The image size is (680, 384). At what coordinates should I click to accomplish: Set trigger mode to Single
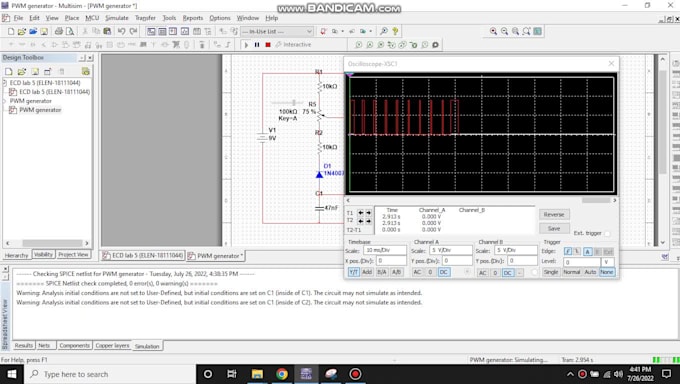551,272
